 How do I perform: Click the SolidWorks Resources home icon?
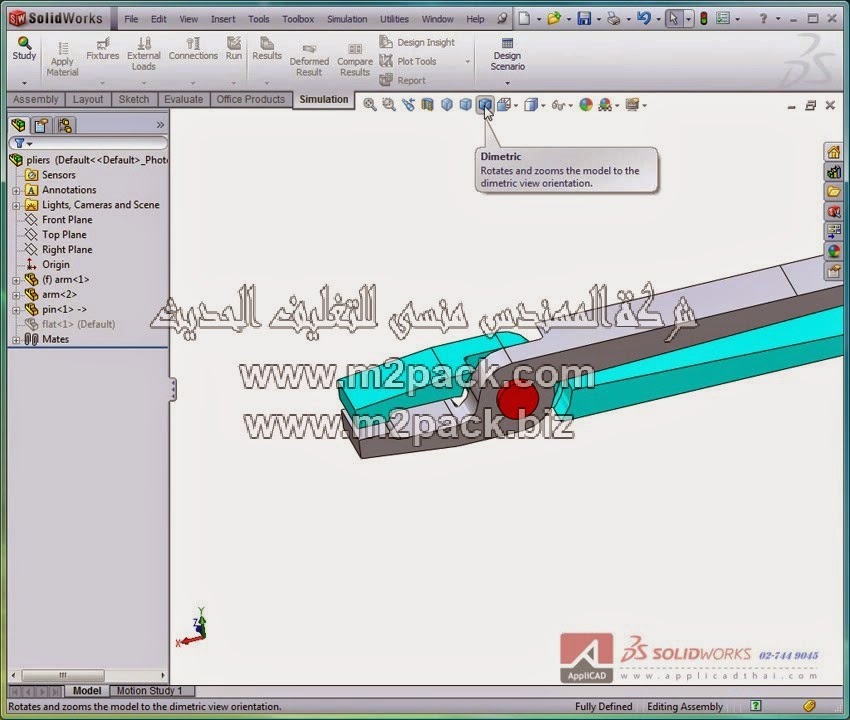(x=834, y=152)
